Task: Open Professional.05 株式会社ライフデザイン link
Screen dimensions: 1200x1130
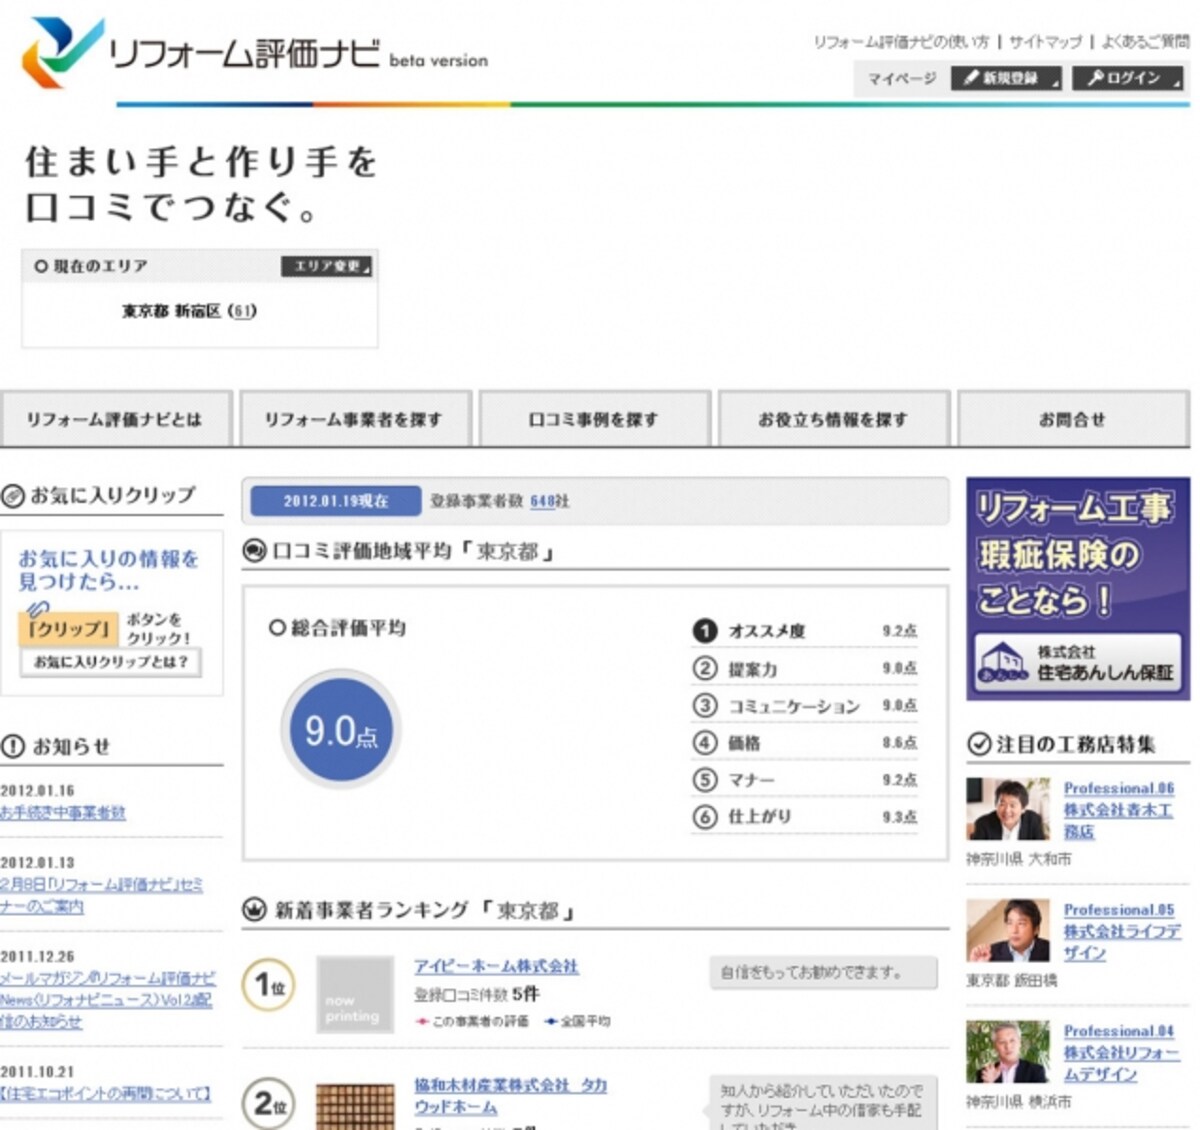Action: click(x=1122, y=931)
